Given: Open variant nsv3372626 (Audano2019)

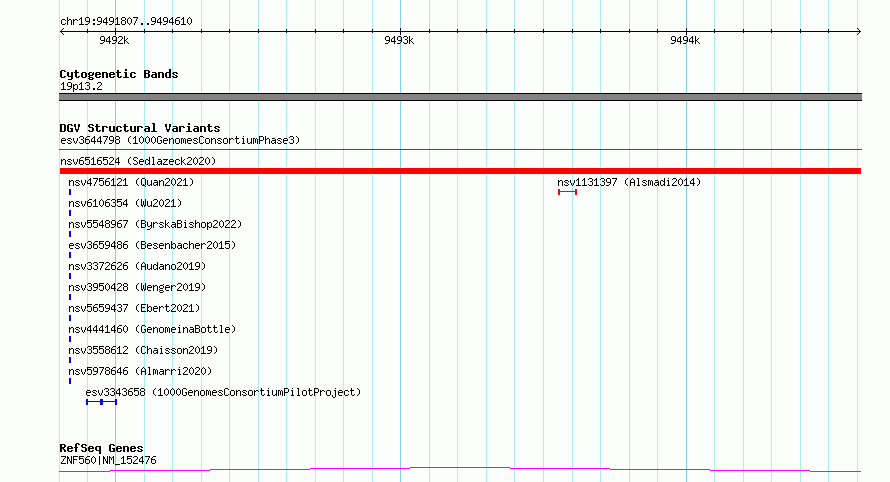Looking at the screenshot, I should (137, 266).
